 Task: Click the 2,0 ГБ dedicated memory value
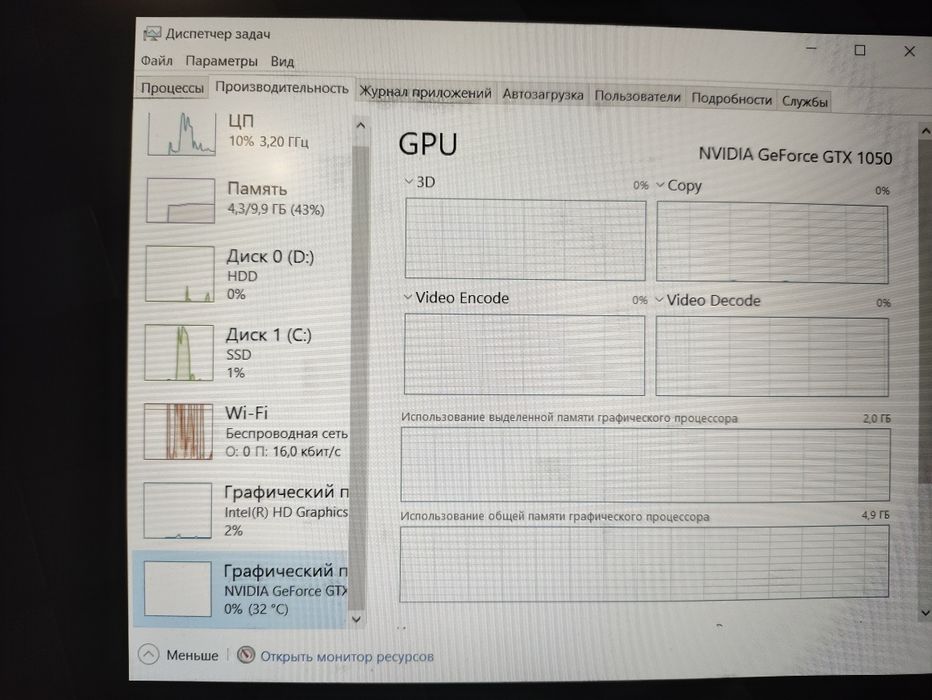(877, 418)
